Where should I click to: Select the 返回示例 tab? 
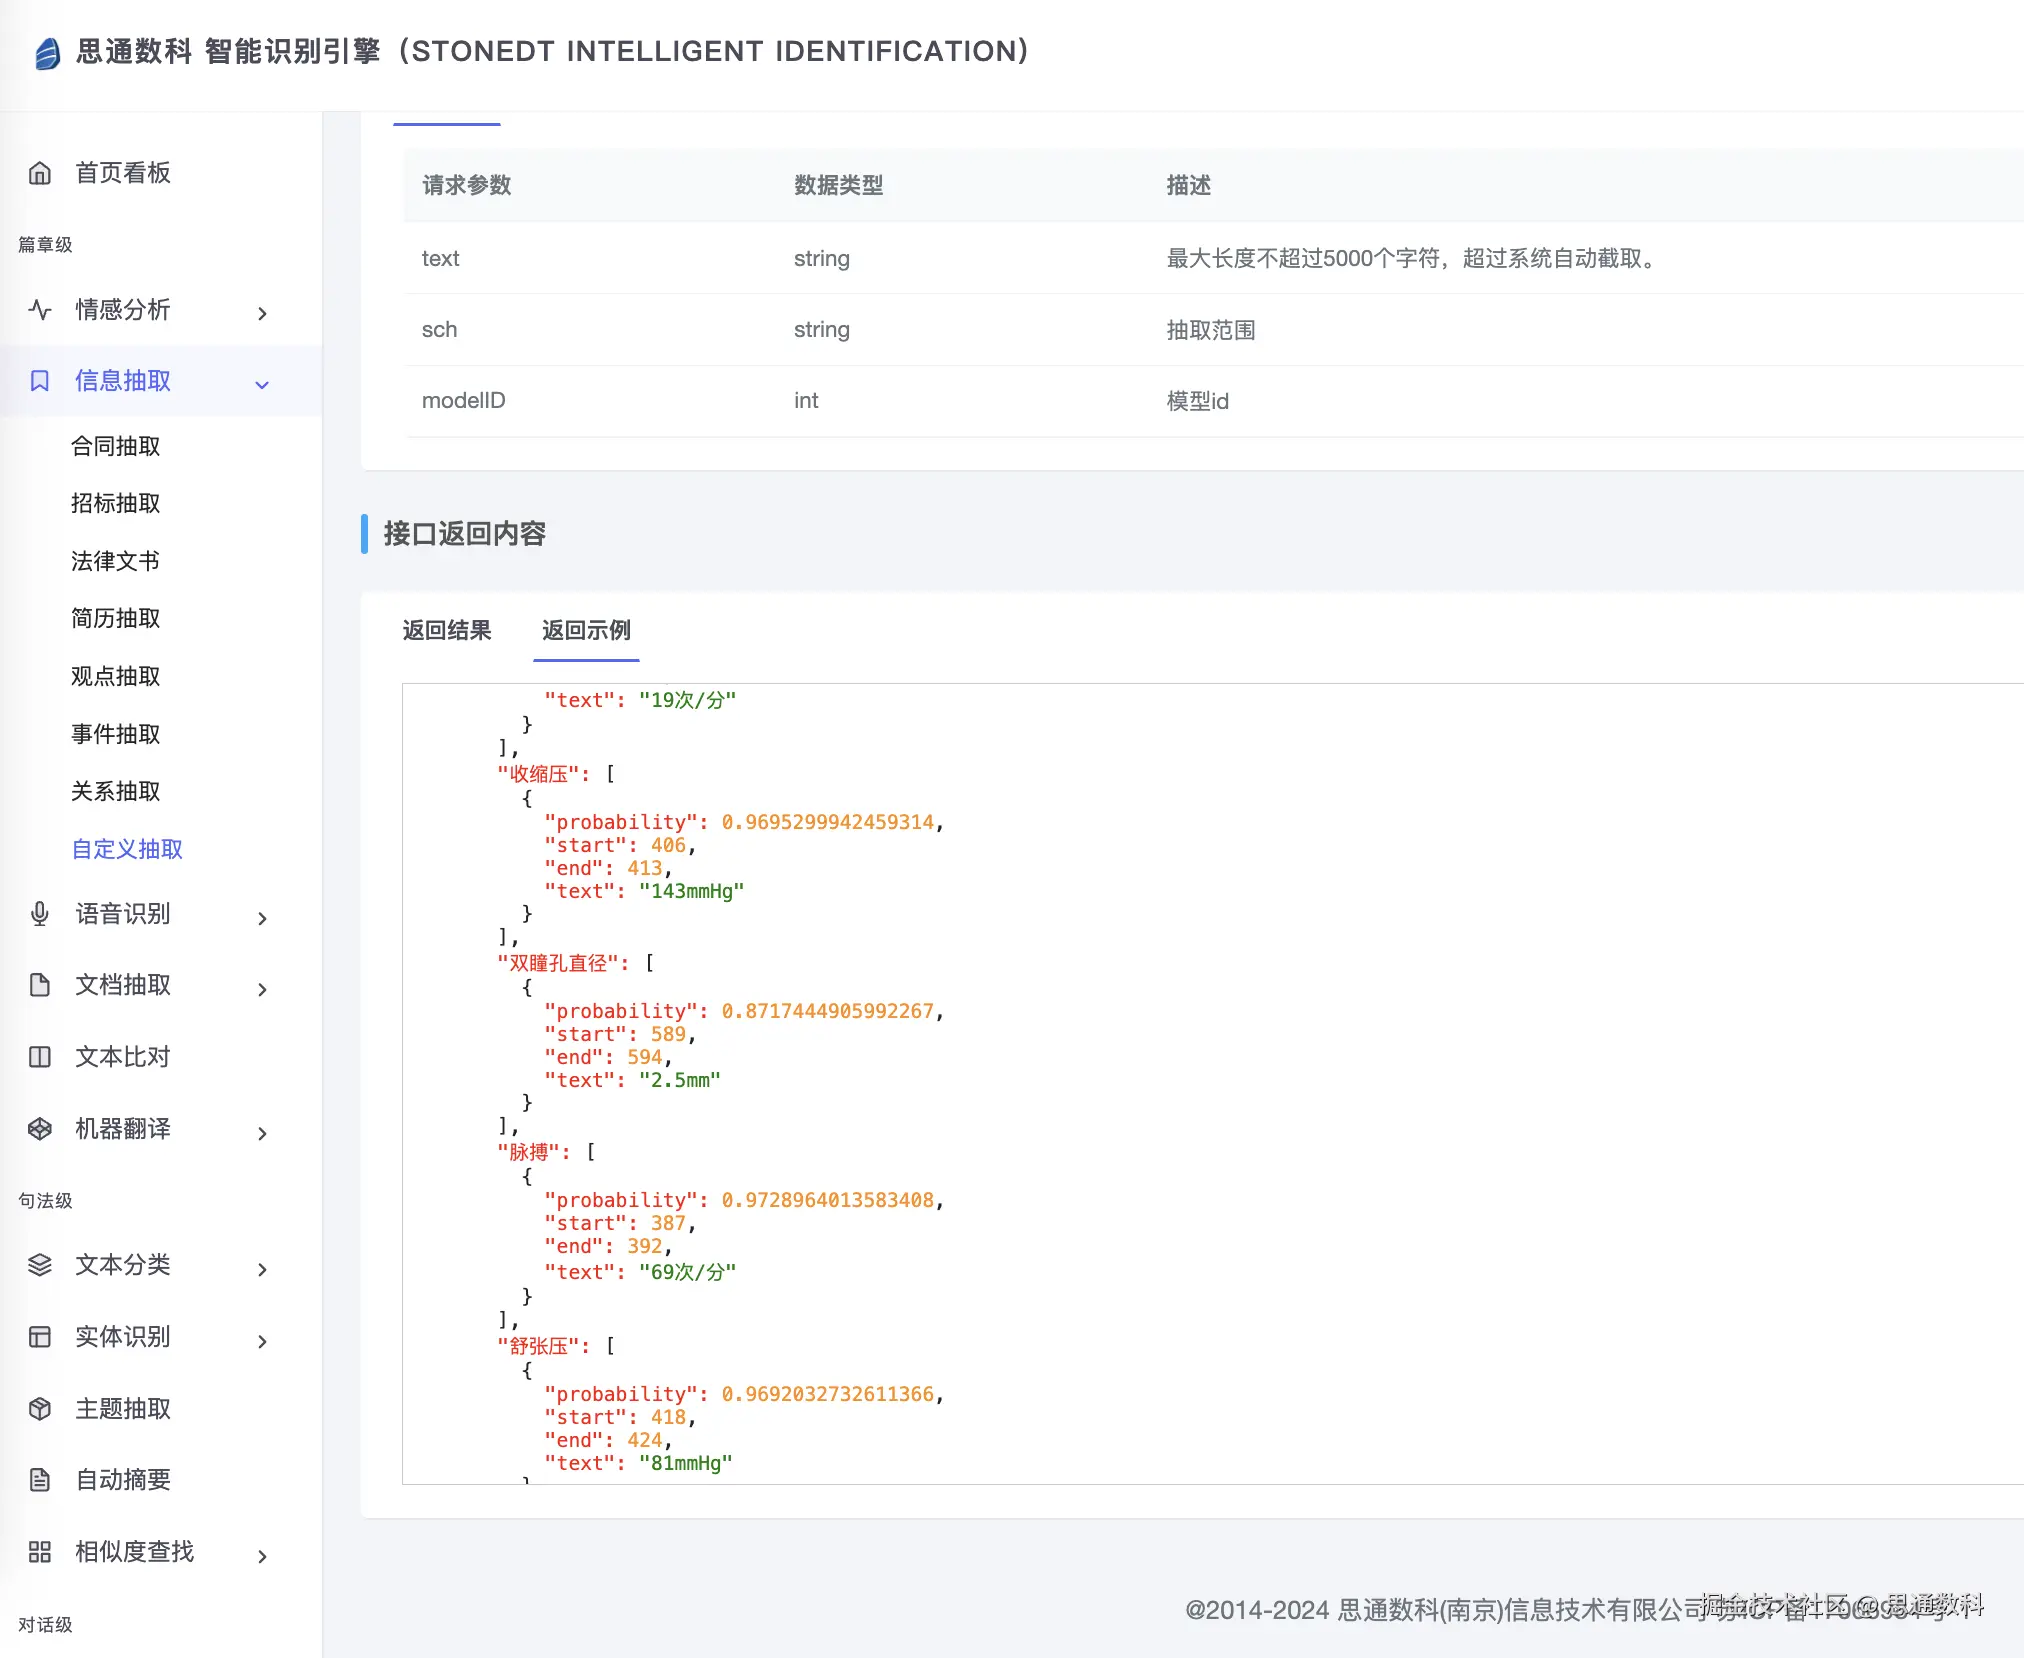coord(586,630)
